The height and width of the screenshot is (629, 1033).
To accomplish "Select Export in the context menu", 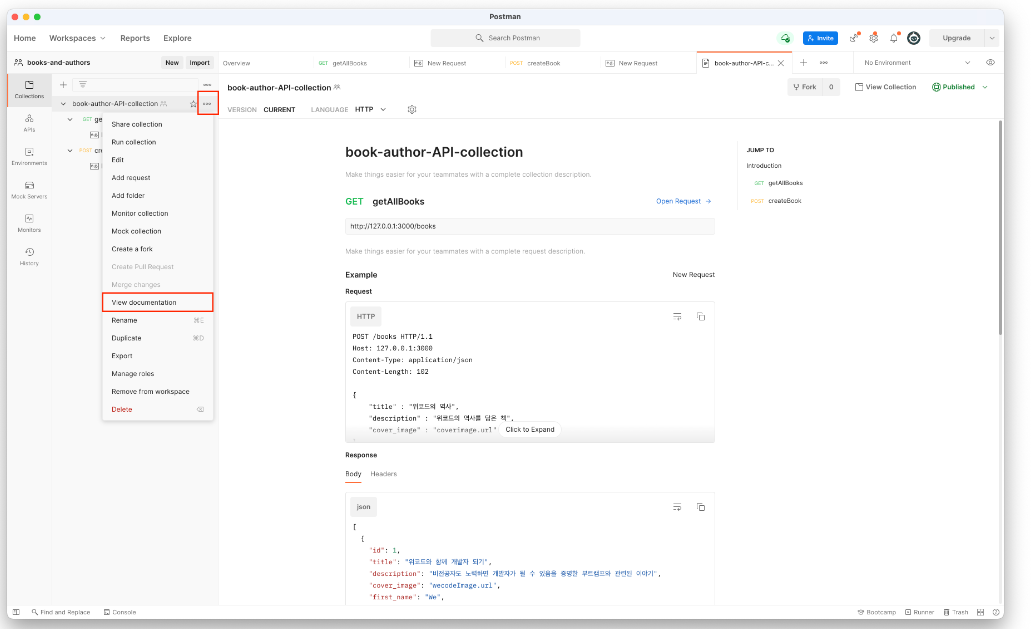I will click(x=157, y=356).
